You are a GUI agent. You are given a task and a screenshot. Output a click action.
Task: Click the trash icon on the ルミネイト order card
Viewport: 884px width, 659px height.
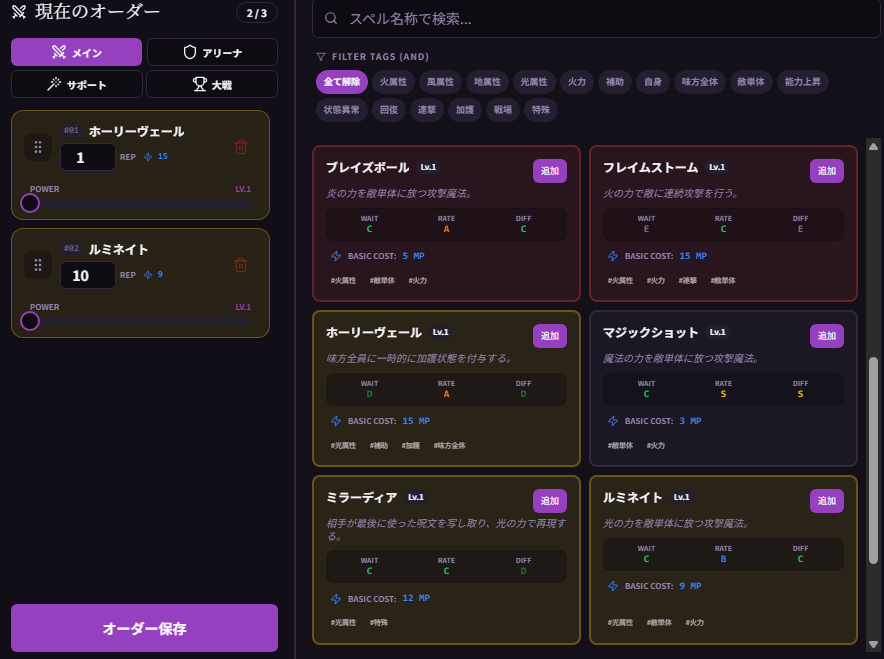tap(240, 265)
